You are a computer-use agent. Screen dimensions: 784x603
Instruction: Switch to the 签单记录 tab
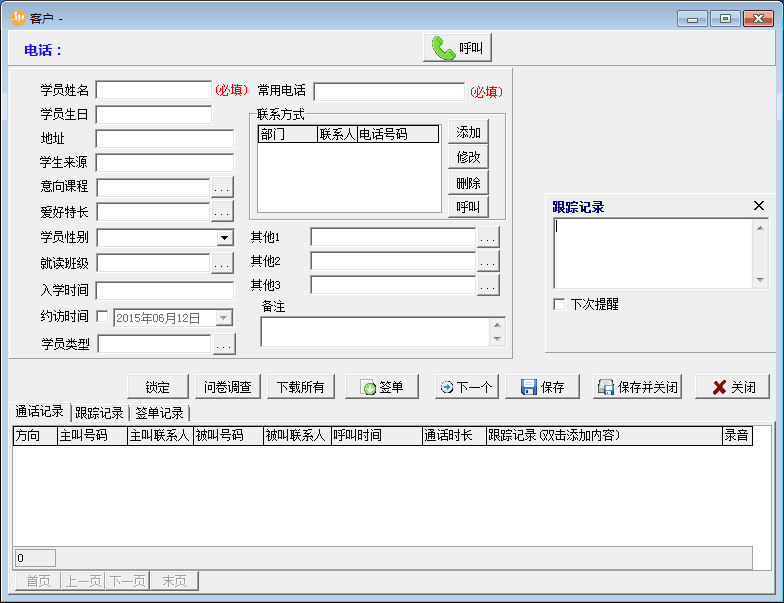159,412
